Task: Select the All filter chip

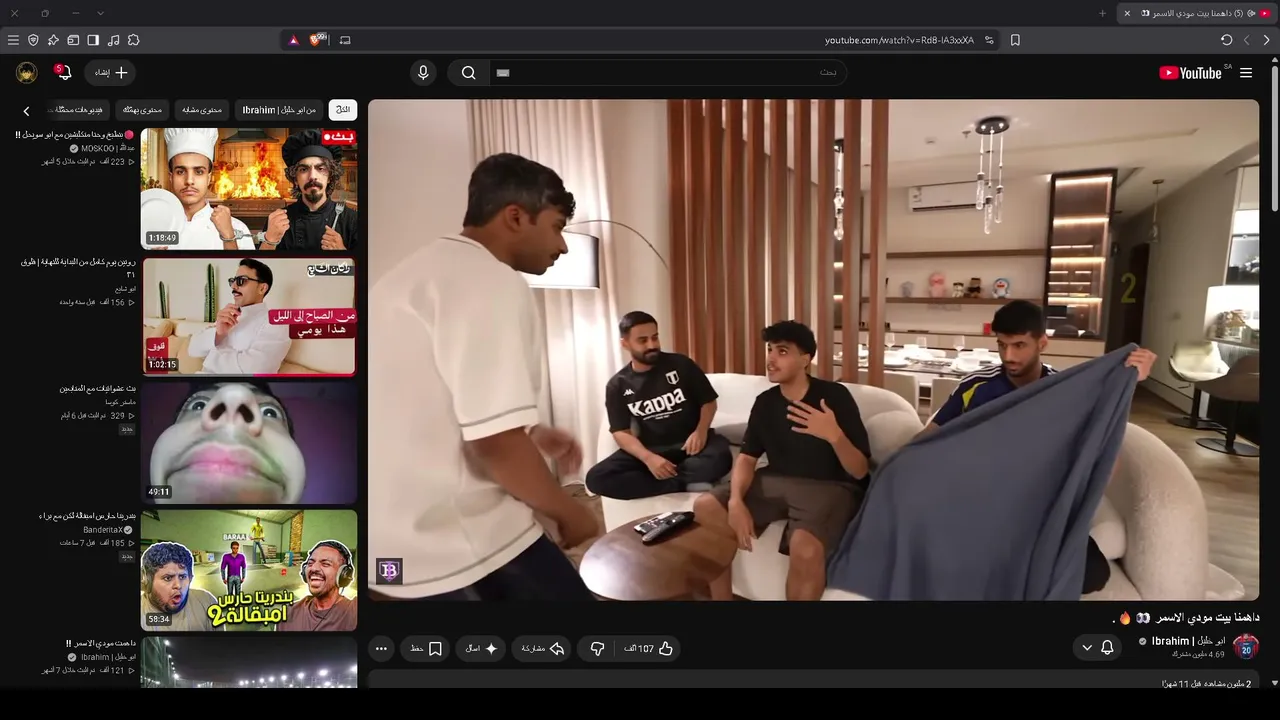Action: pos(342,110)
